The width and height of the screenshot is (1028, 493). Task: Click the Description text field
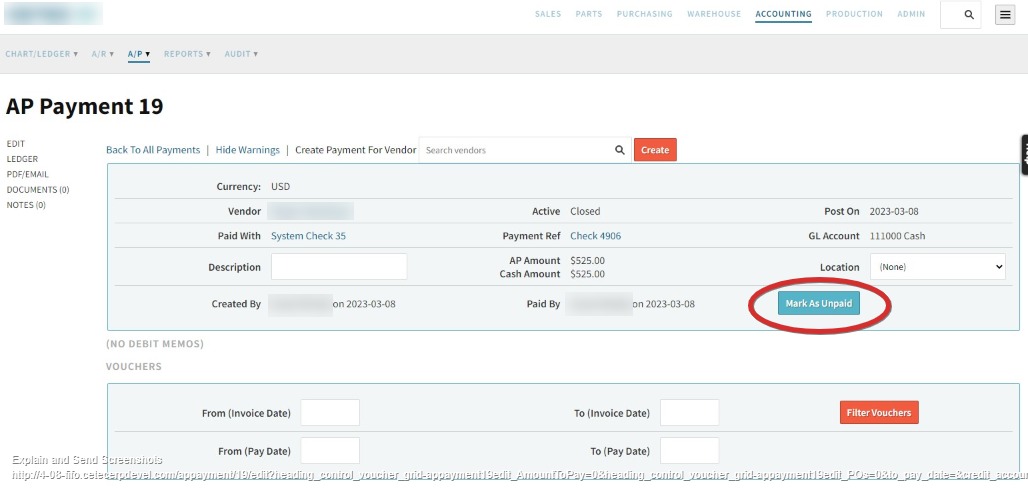pos(339,267)
